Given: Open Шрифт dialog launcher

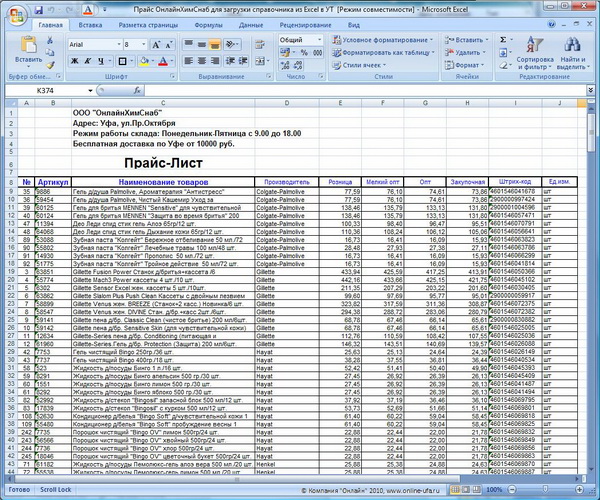Looking at the screenshot, I should pos(173,77).
